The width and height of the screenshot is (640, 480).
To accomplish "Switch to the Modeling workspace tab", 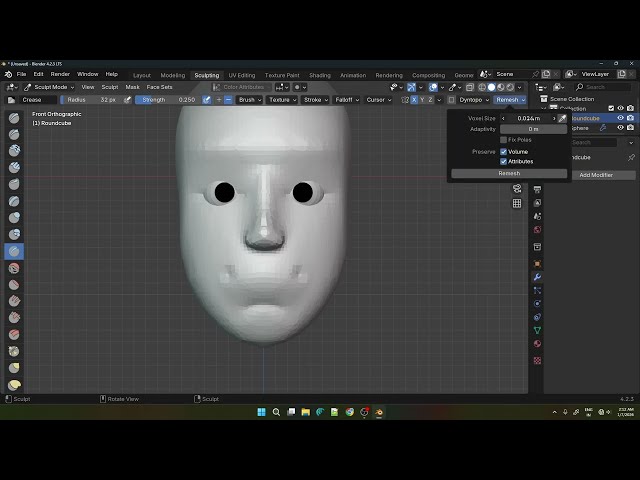I will click(173, 75).
